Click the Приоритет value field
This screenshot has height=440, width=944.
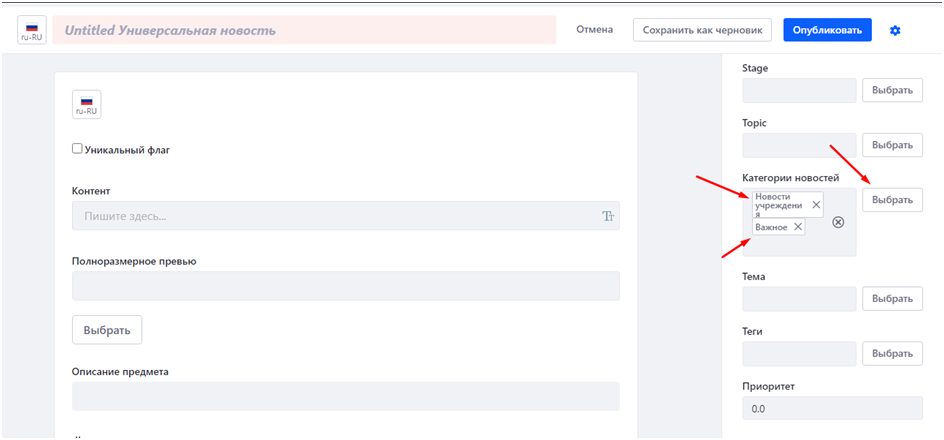pyautogui.click(x=831, y=408)
